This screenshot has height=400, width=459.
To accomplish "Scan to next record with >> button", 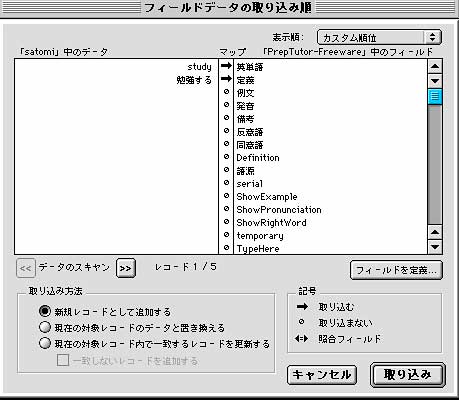I will tap(126, 268).
